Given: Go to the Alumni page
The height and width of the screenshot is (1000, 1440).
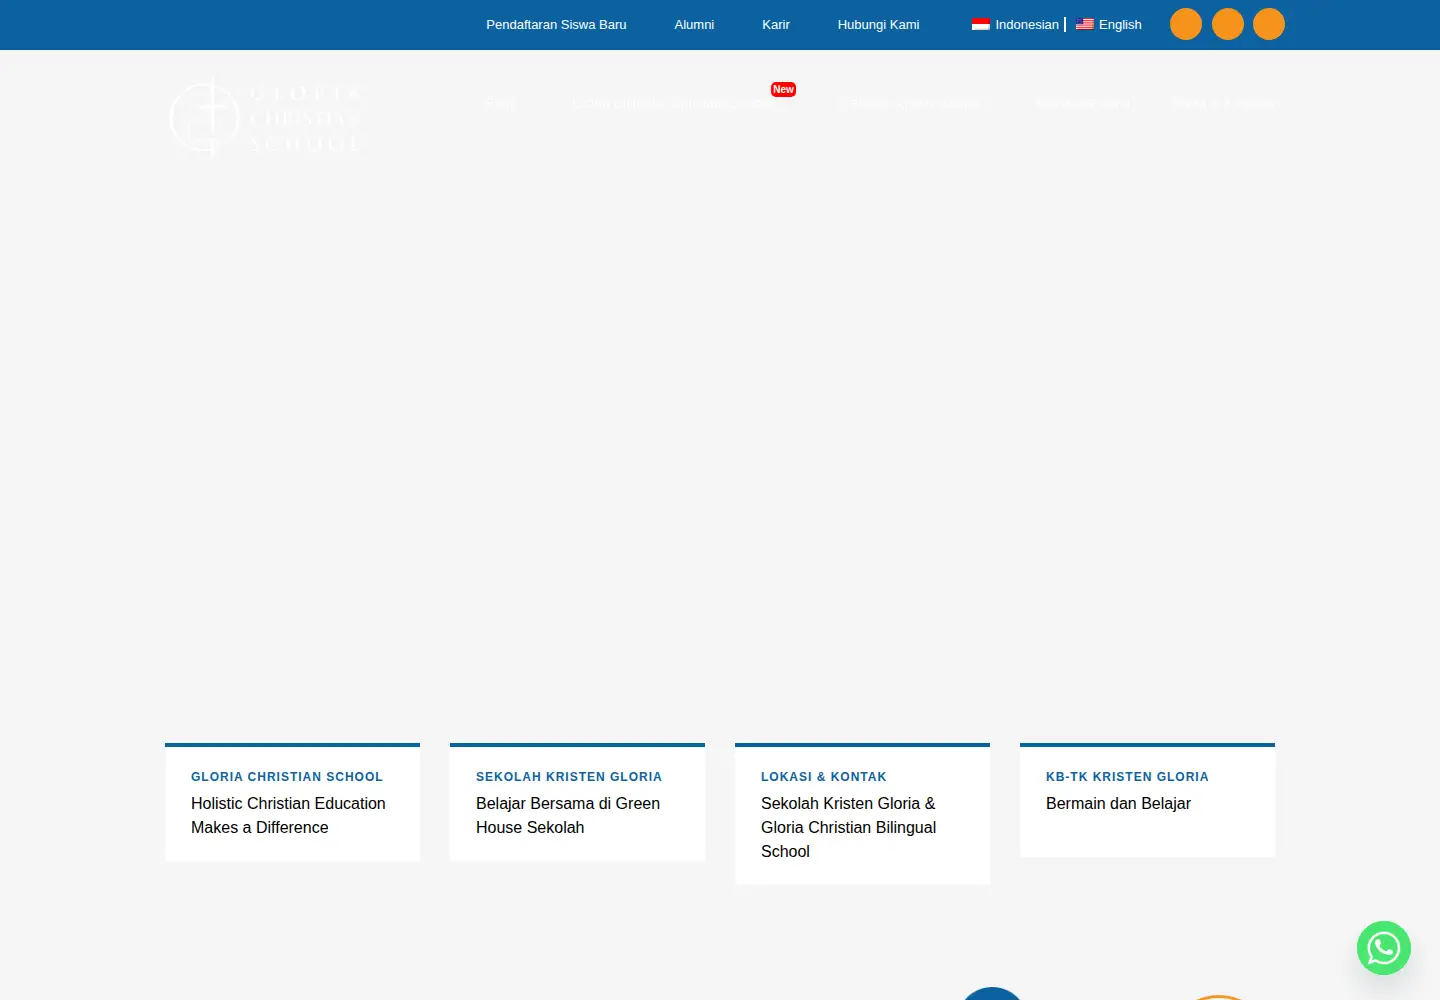Looking at the screenshot, I should point(694,25).
